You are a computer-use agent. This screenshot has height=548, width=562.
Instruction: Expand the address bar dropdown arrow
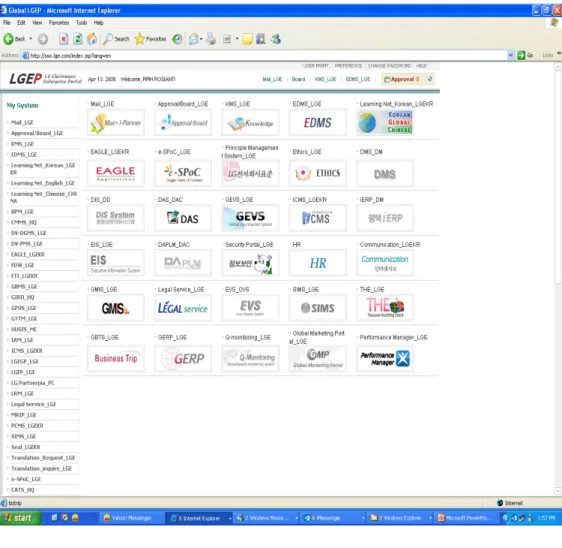[510, 55]
